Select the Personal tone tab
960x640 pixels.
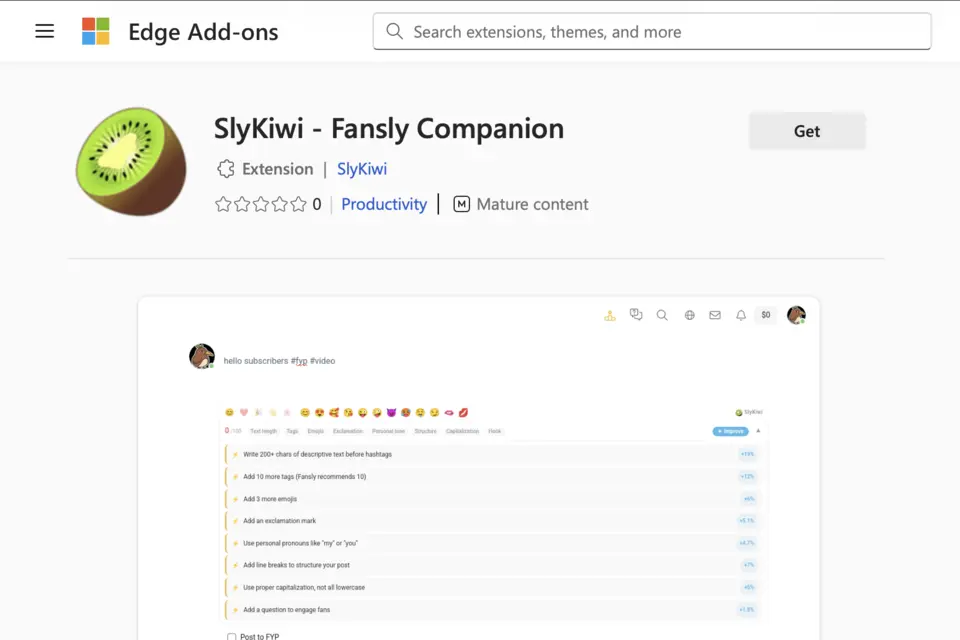[388, 431]
